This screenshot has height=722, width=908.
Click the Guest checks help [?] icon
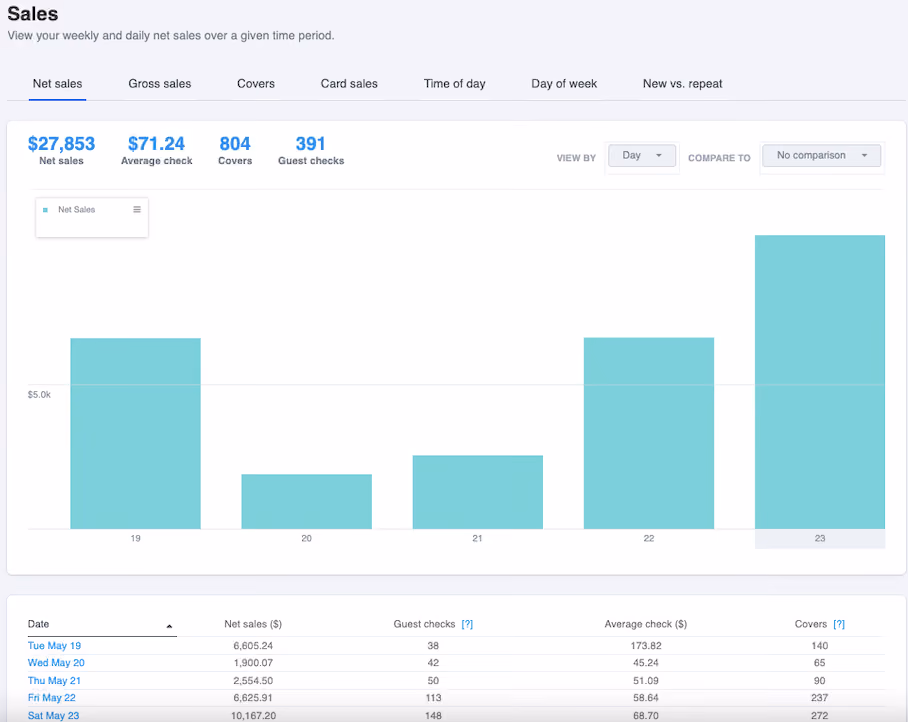point(467,624)
